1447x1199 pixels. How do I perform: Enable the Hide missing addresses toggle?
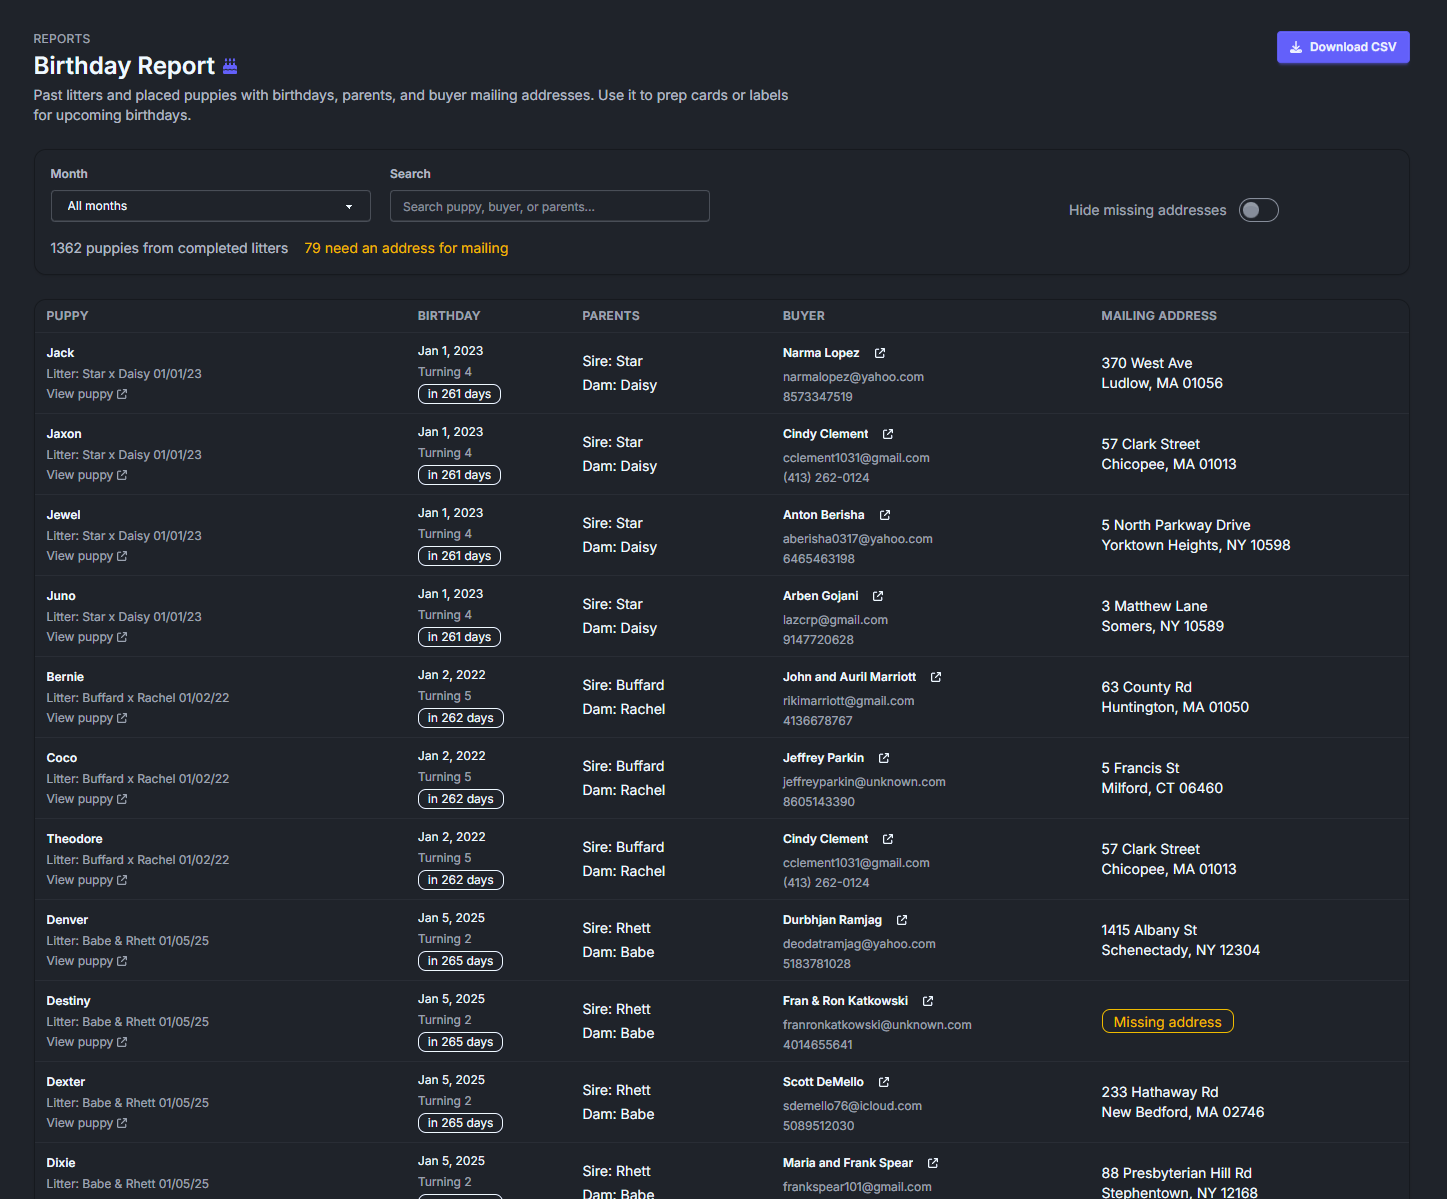click(x=1258, y=210)
